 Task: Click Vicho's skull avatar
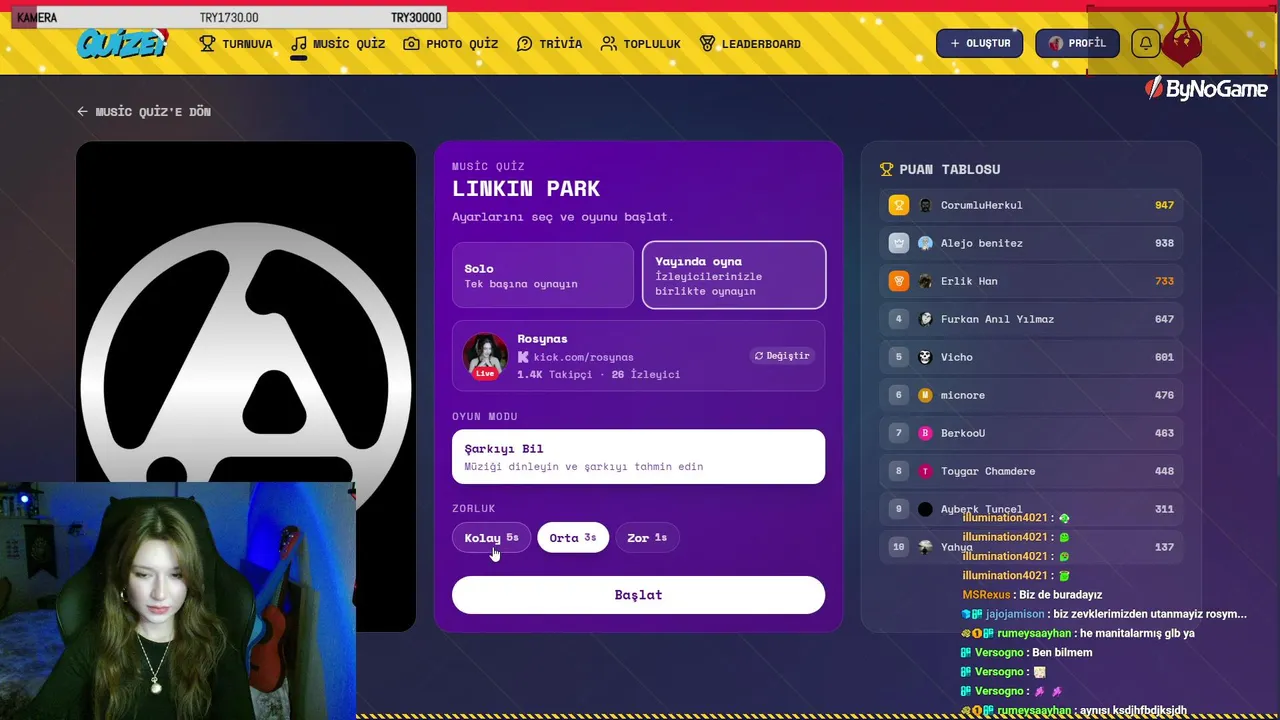925,357
